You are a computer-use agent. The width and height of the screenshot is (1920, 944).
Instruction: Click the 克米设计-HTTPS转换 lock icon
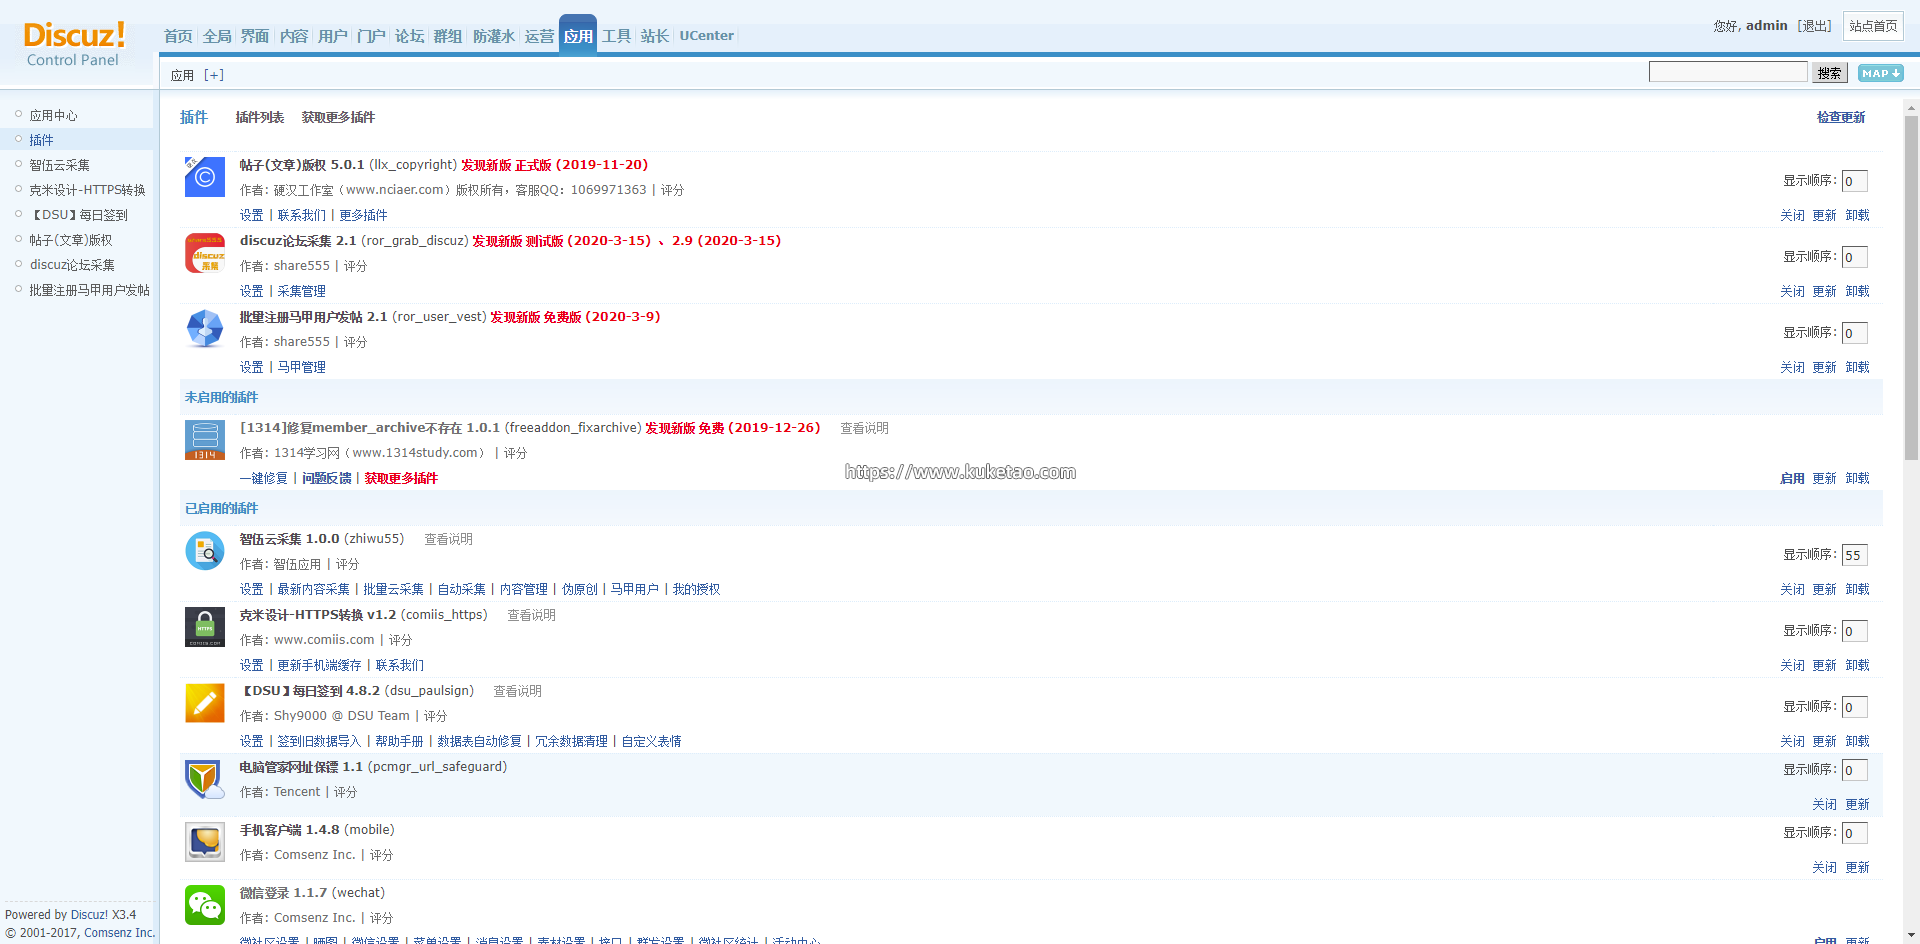205,627
